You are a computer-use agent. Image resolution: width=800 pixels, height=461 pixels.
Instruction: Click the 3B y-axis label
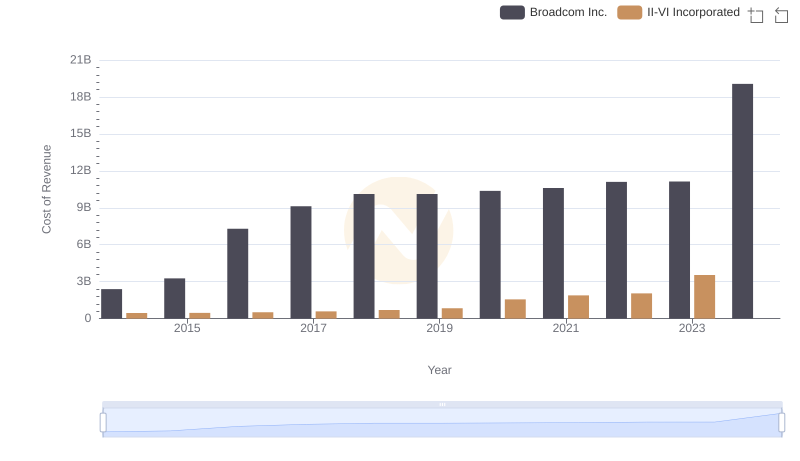pos(84,281)
